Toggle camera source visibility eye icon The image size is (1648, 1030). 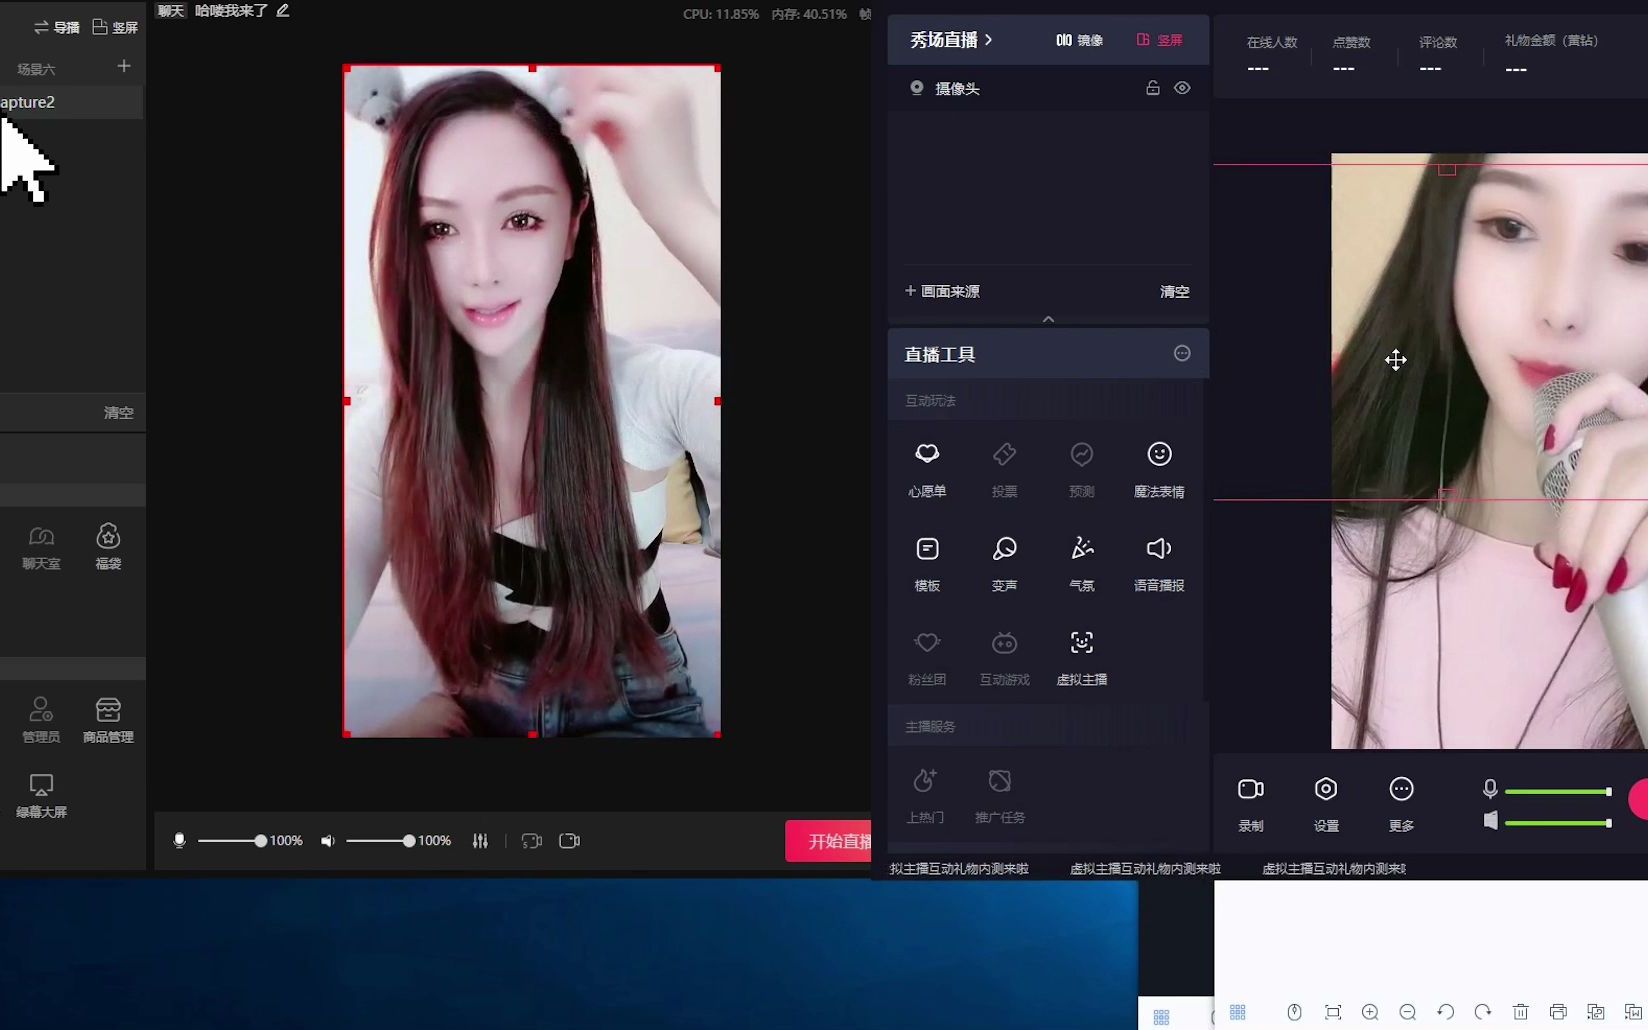pyautogui.click(x=1182, y=88)
